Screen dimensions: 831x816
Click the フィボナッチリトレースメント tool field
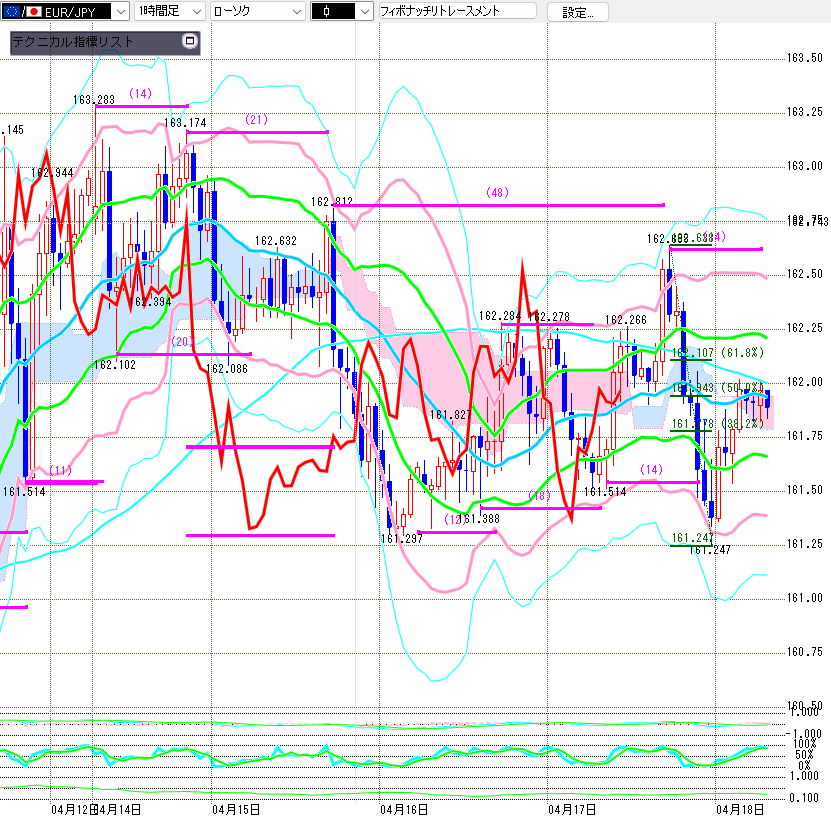[x=458, y=11]
